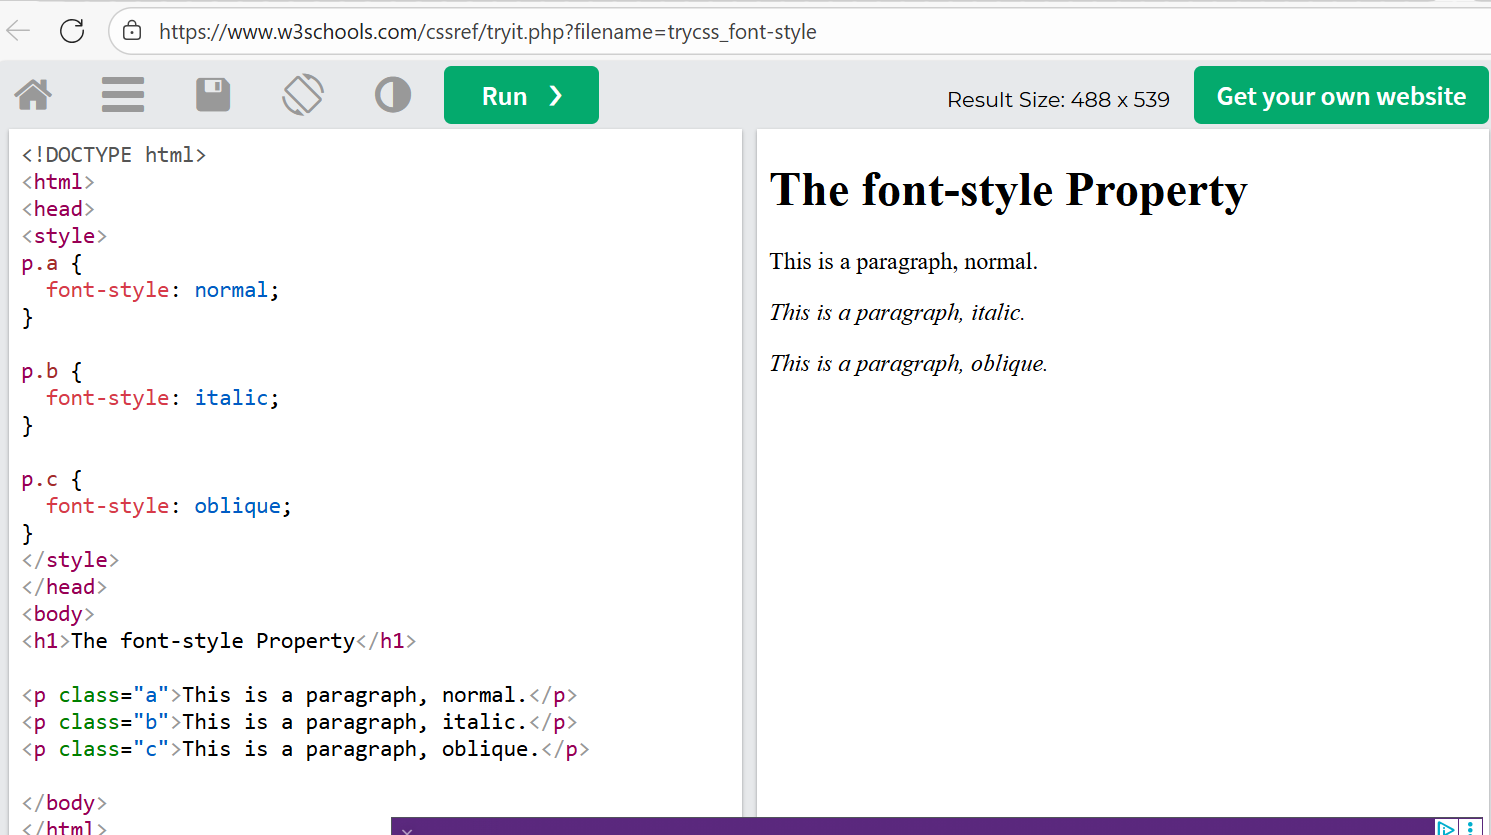Reload the page in the browser
The width and height of the screenshot is (1491, 835).
pos(72,31)
